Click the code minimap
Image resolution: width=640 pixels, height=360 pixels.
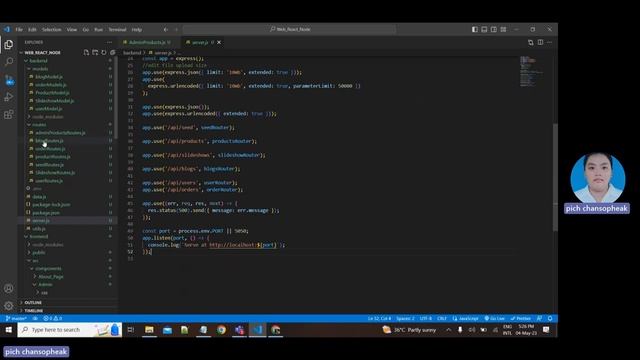pyautogui.click(x=532, y=71)
